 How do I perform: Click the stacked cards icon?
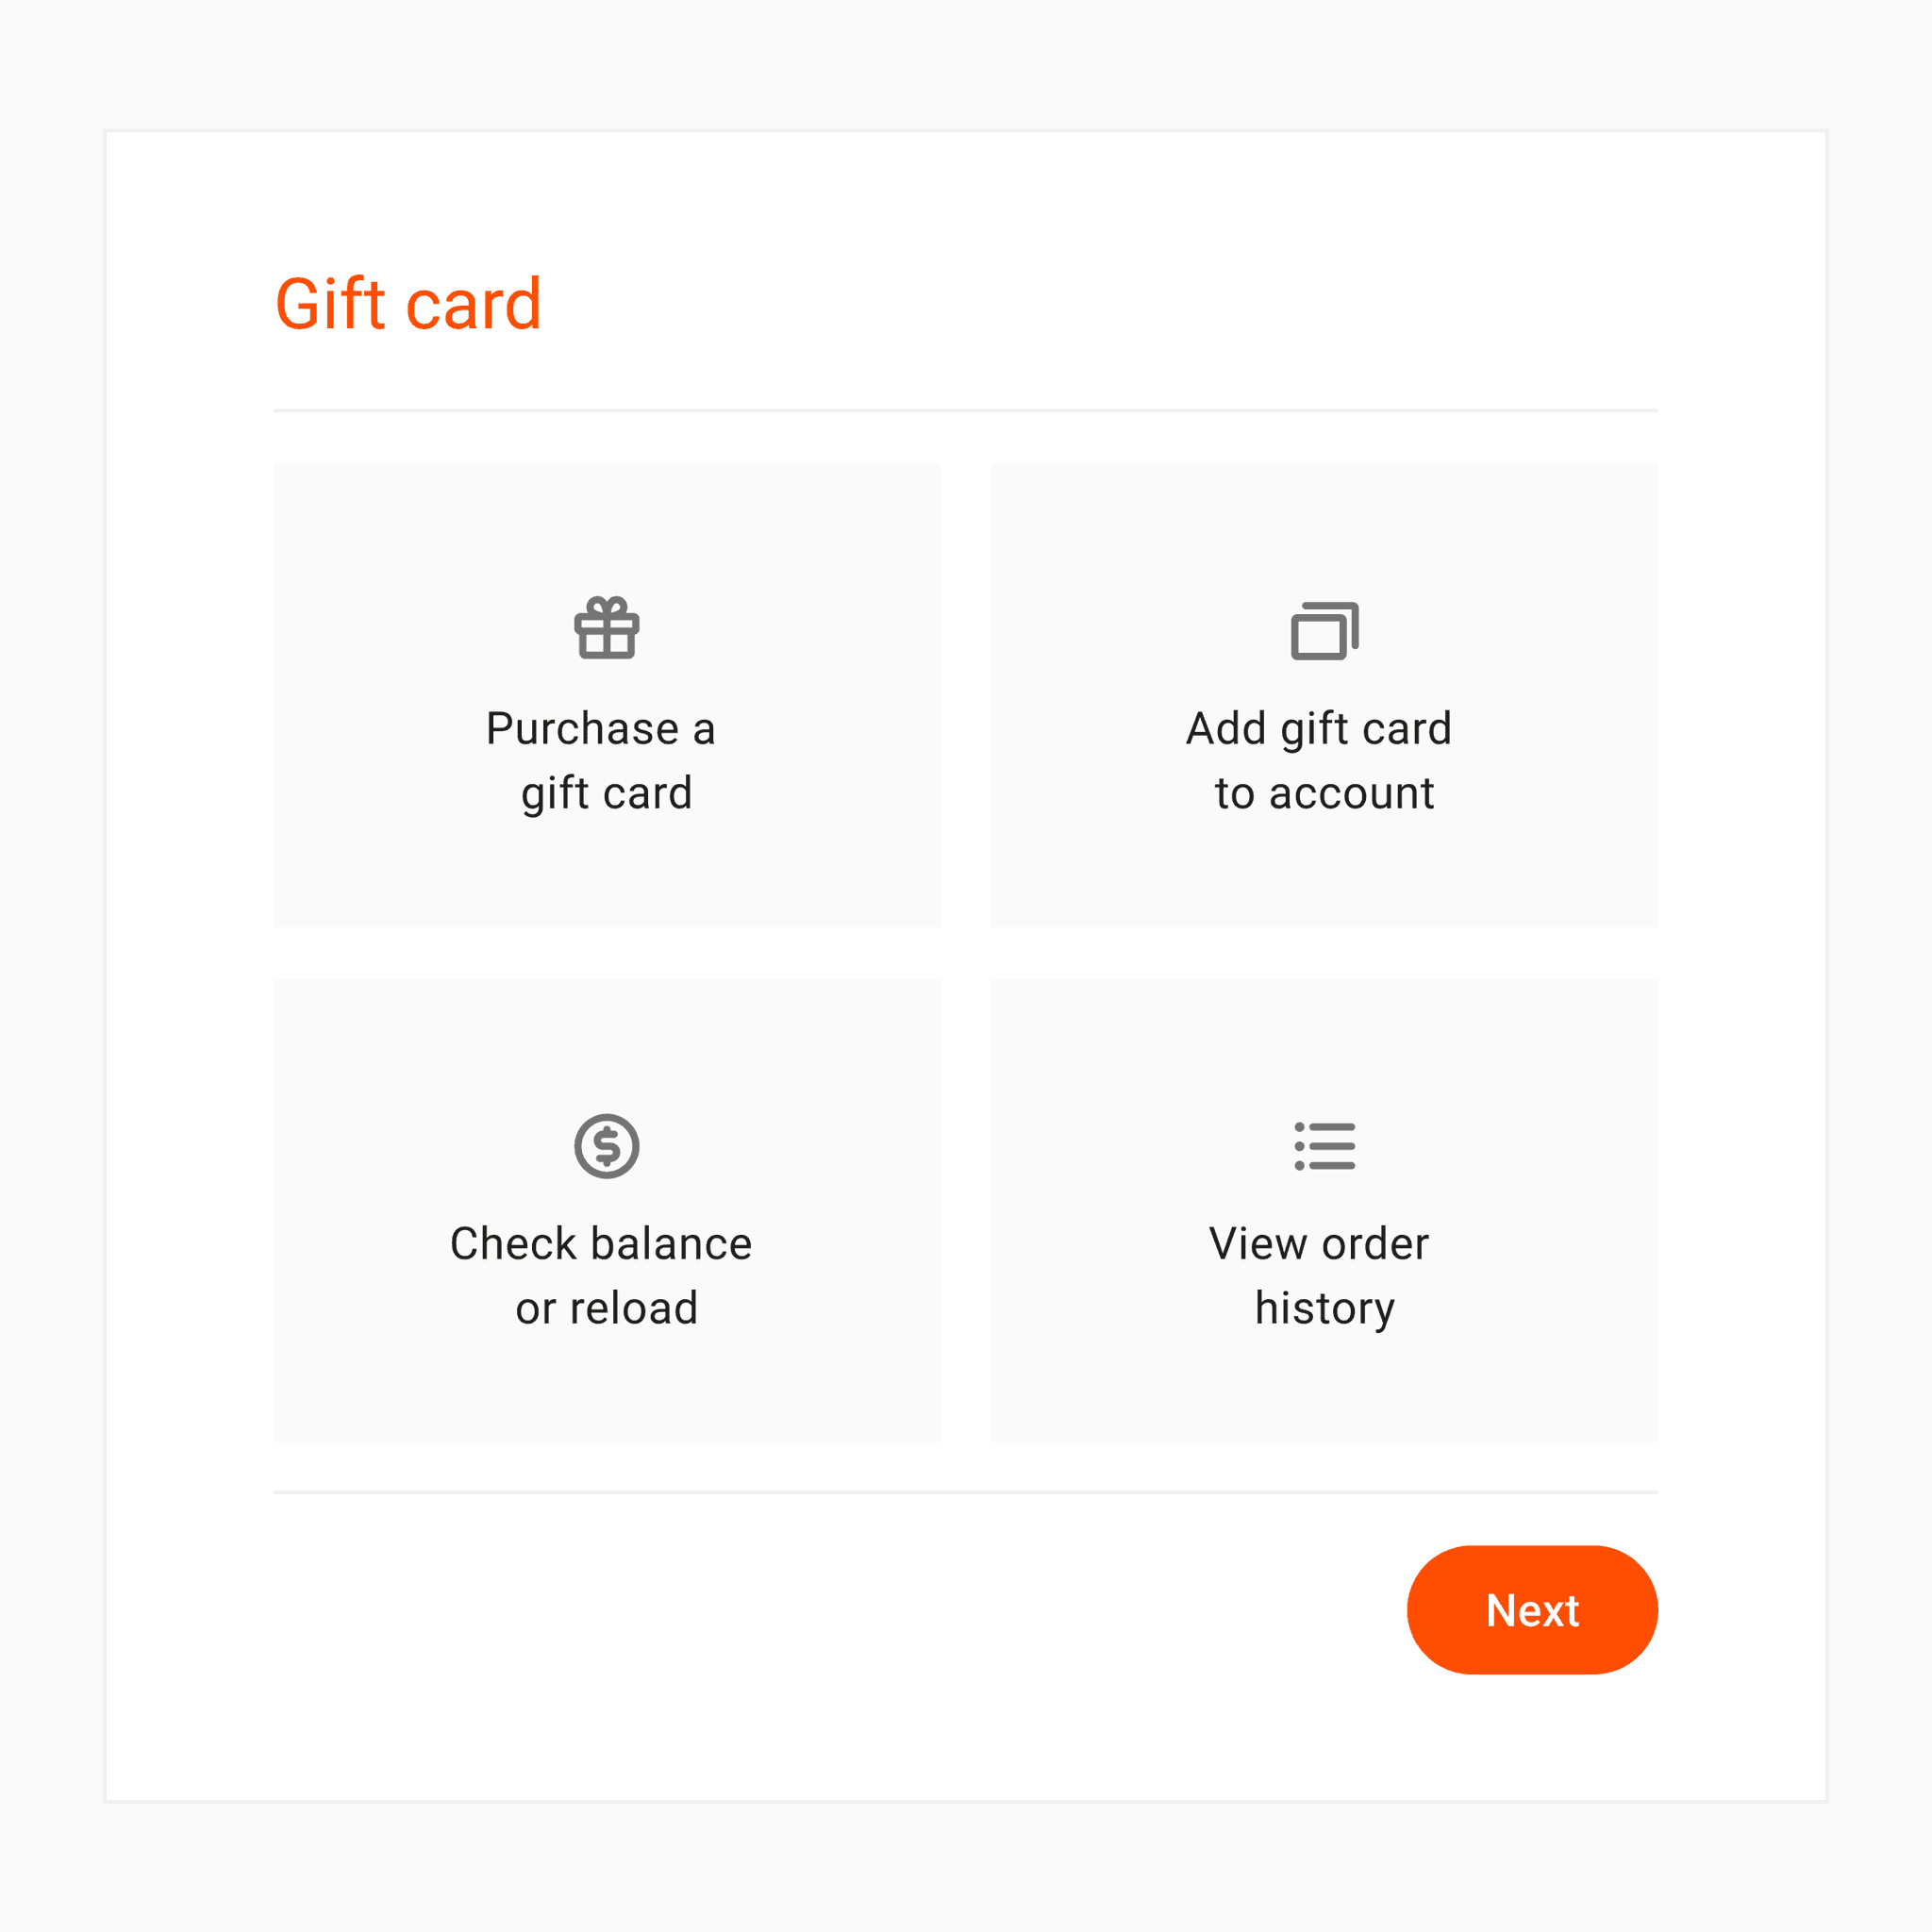click(x=1325, y=631)
